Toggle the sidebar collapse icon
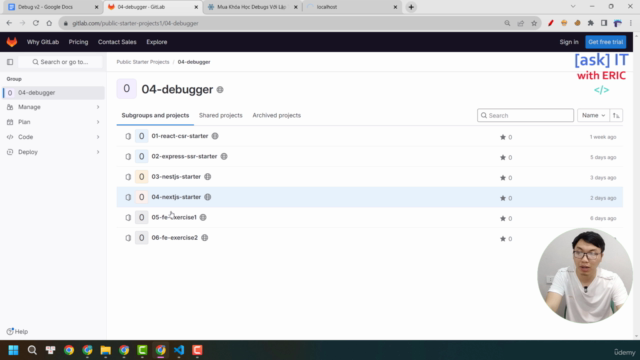Image resolution: width=640 pixels, height=360 pixels. click(x=10, y=62)
